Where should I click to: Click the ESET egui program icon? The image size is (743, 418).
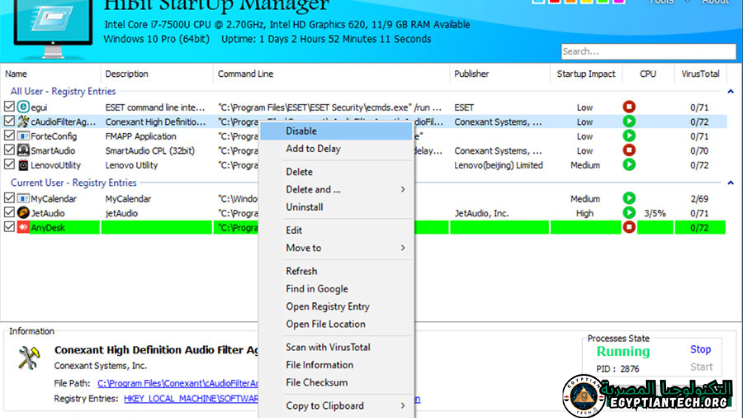(x=23, y=107)
